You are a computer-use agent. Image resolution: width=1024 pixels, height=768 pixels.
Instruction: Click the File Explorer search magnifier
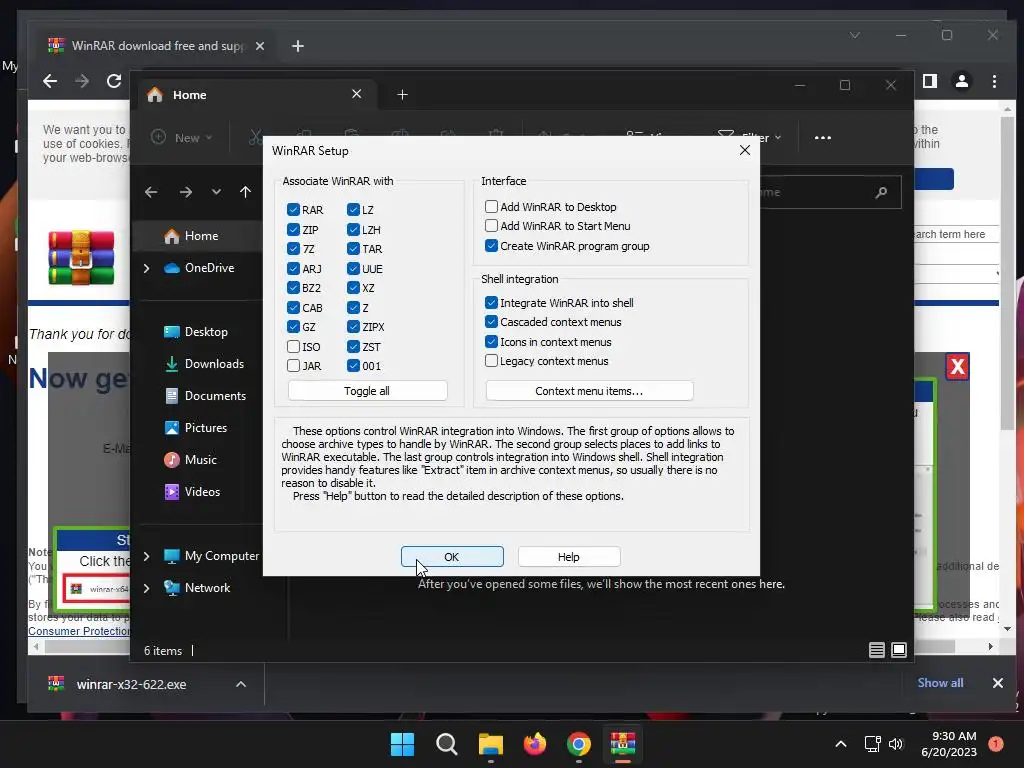[x=881, y=192]
